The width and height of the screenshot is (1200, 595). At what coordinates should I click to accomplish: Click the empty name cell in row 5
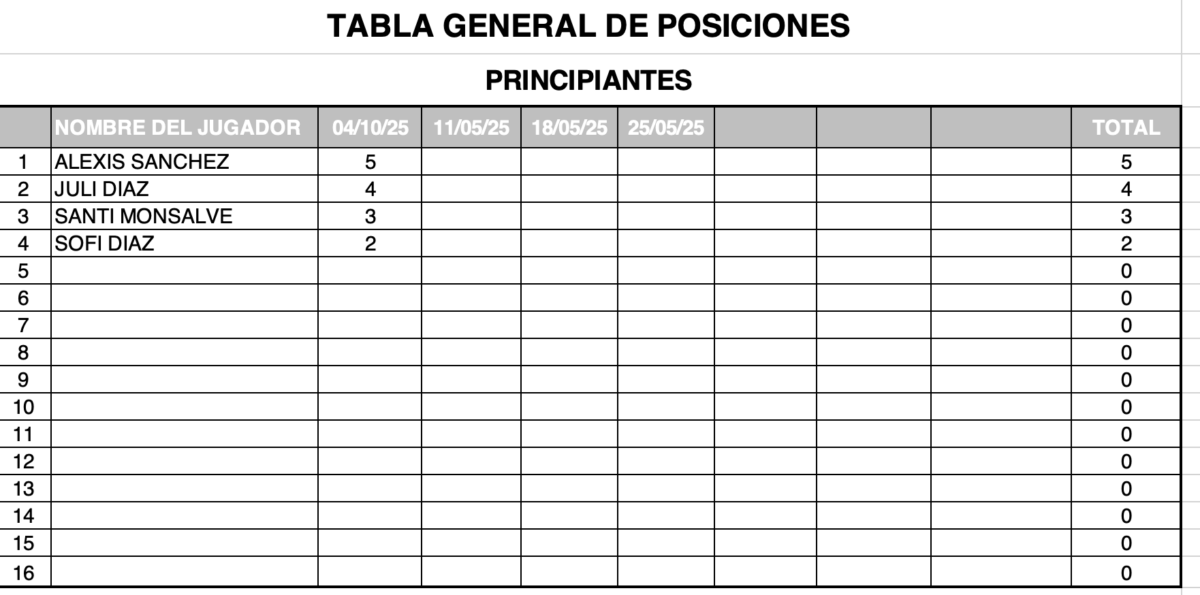click(184, 270)
